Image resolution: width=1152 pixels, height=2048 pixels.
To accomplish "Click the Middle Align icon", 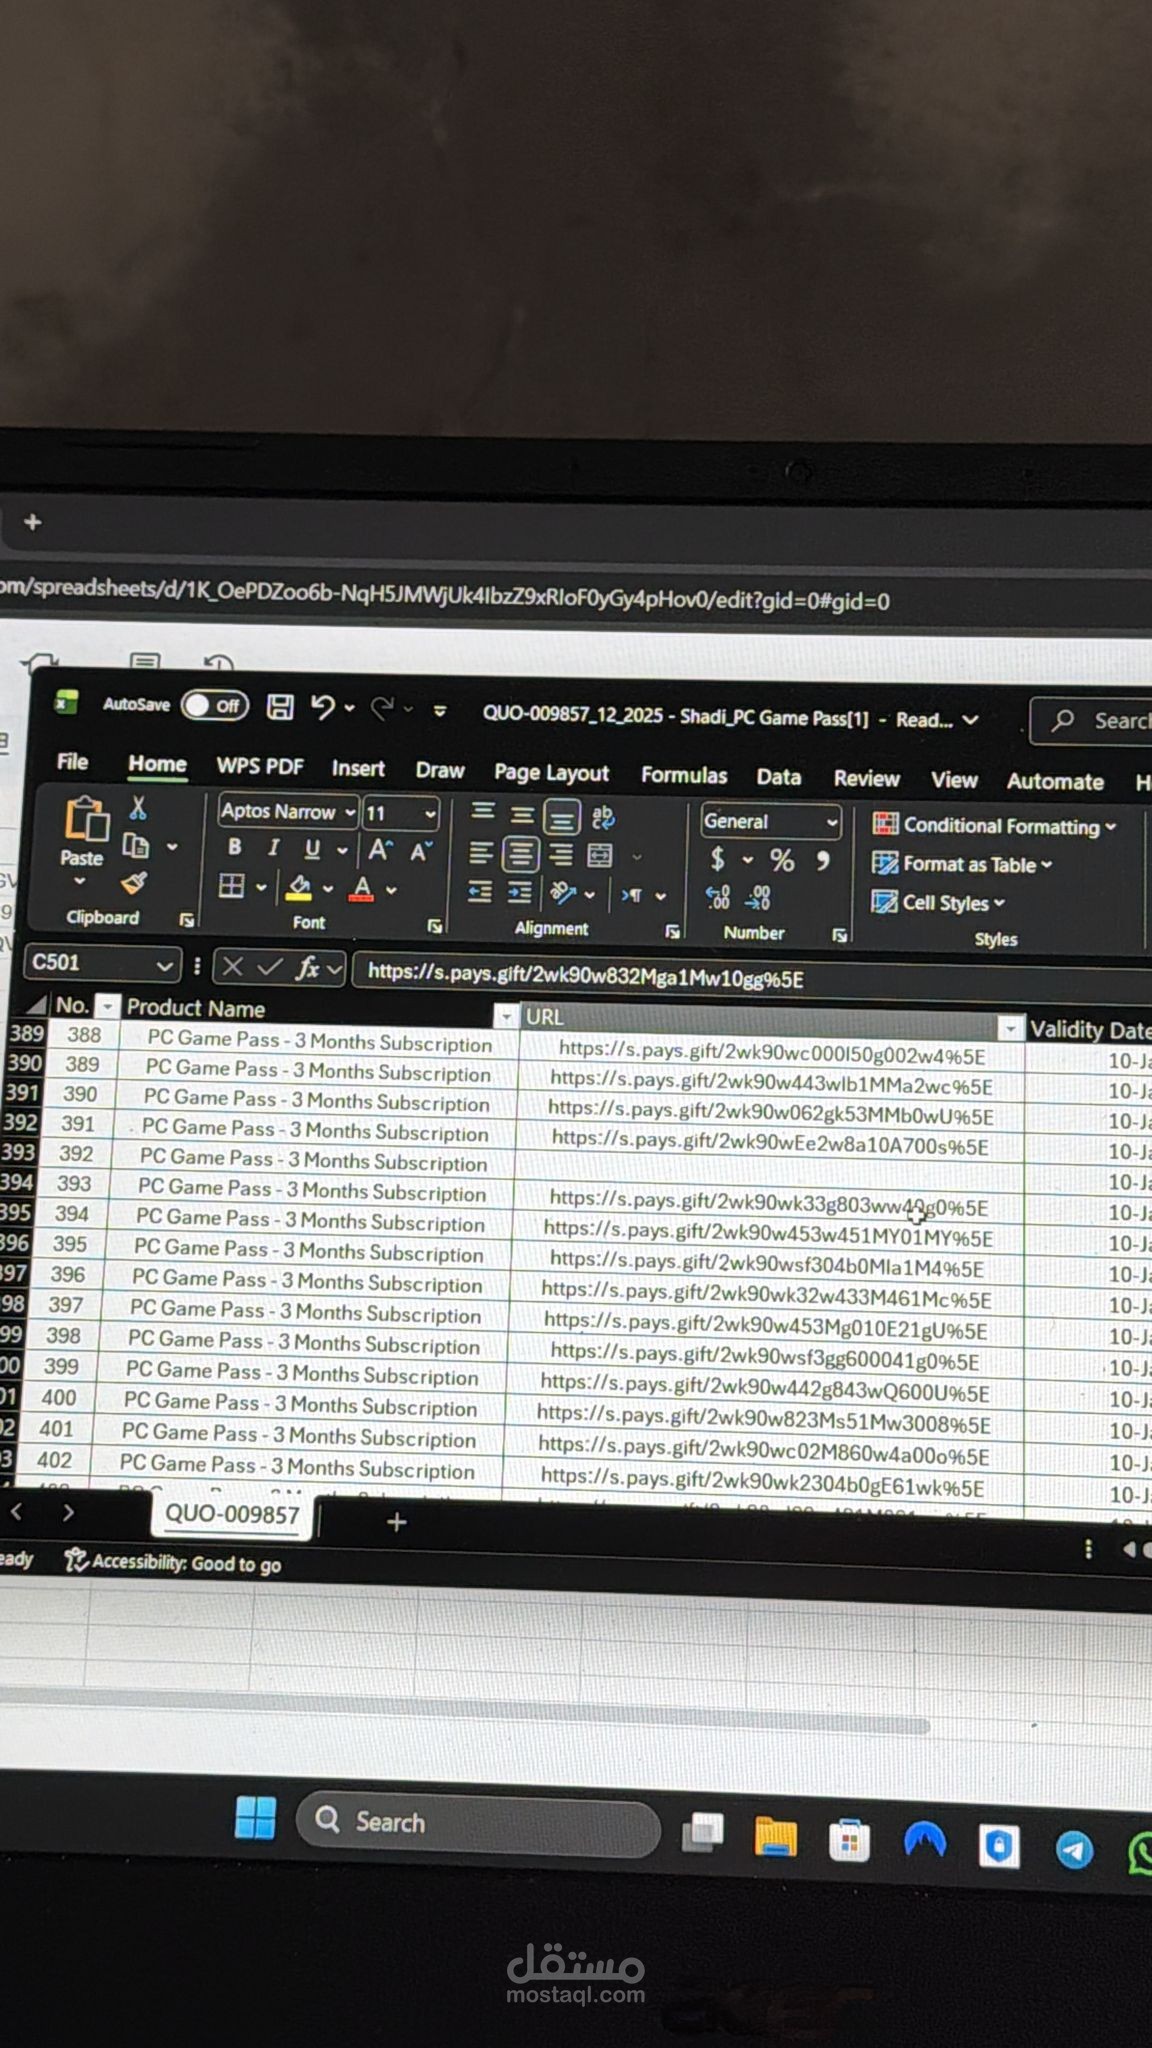I will click(522, 815).
